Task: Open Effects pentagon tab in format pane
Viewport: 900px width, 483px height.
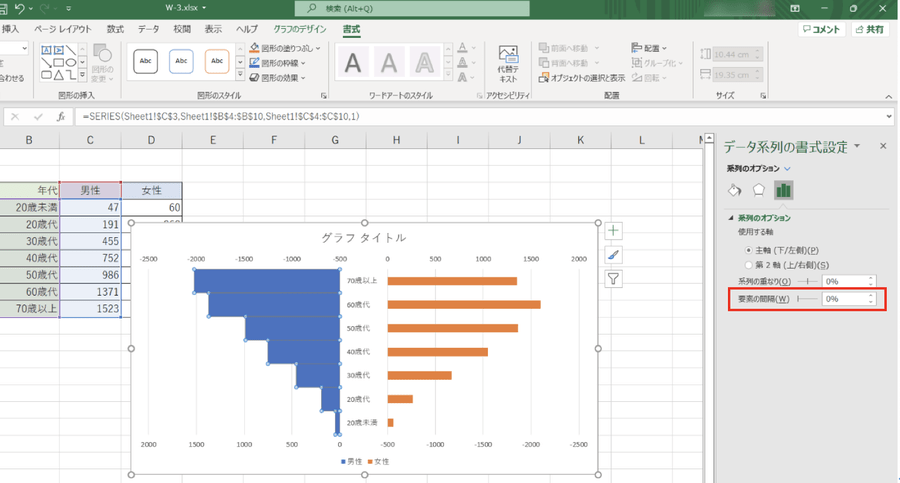Action: [759, 190]
